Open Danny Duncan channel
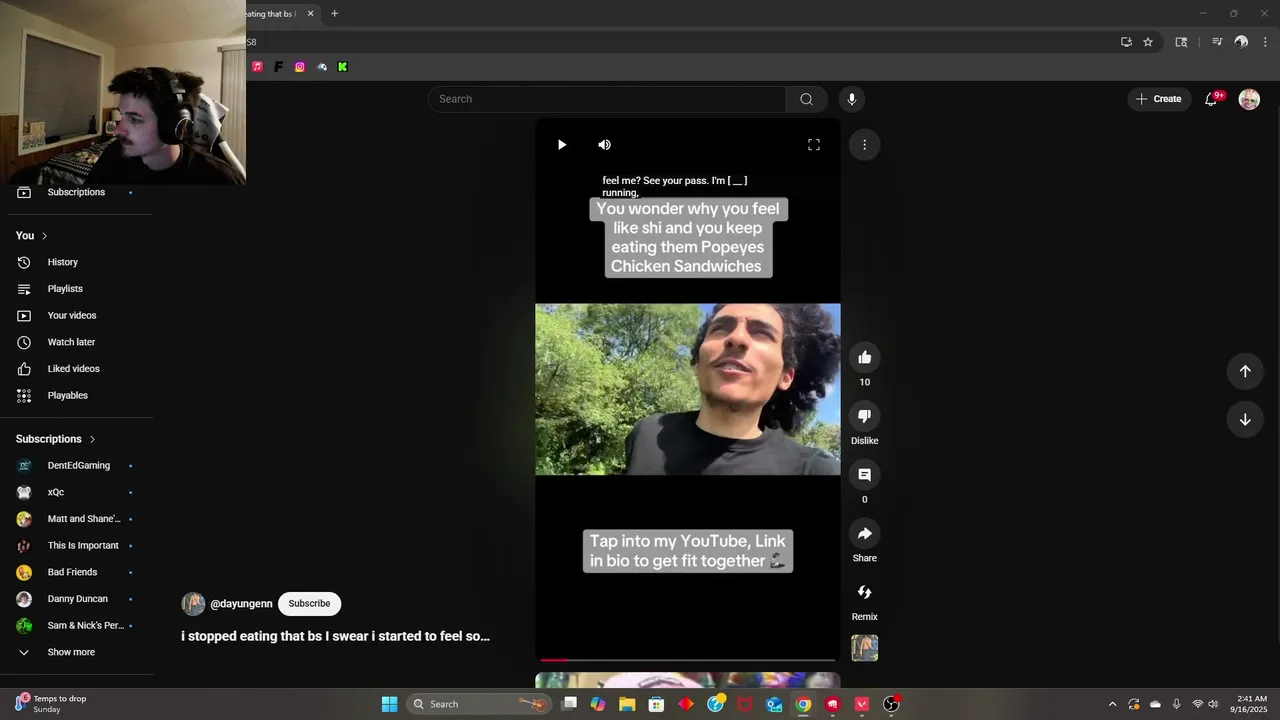The width and height of the screenshot is (1280, 720). click(x=76, y=599)
